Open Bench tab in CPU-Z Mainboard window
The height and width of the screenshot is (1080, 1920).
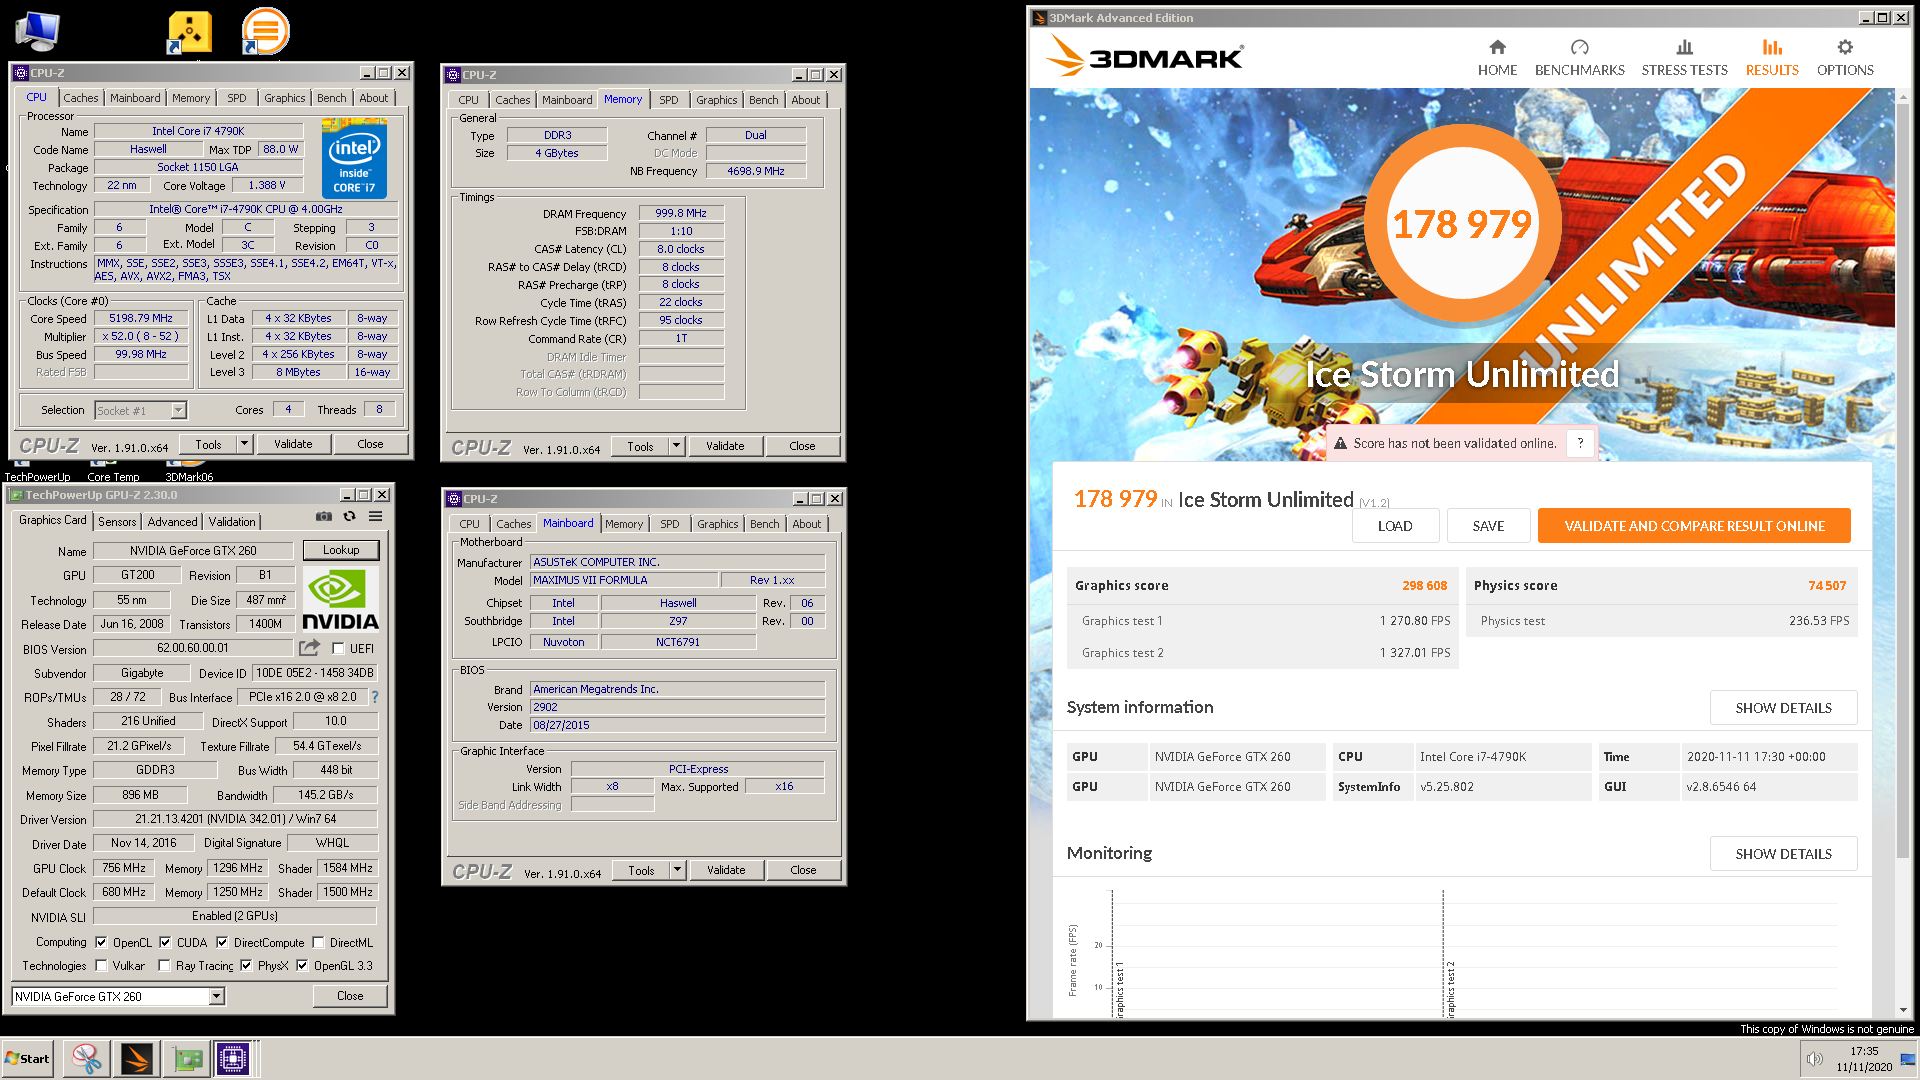[765, 524]
